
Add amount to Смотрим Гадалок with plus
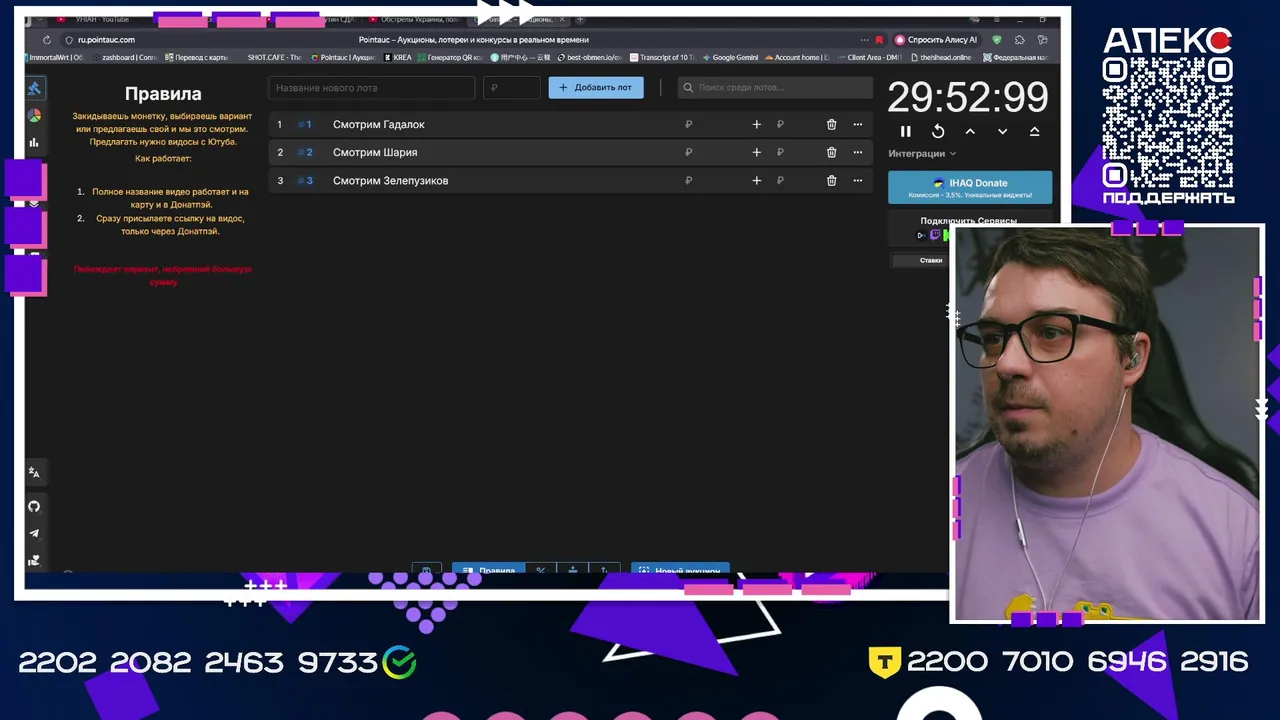(756, 124)
